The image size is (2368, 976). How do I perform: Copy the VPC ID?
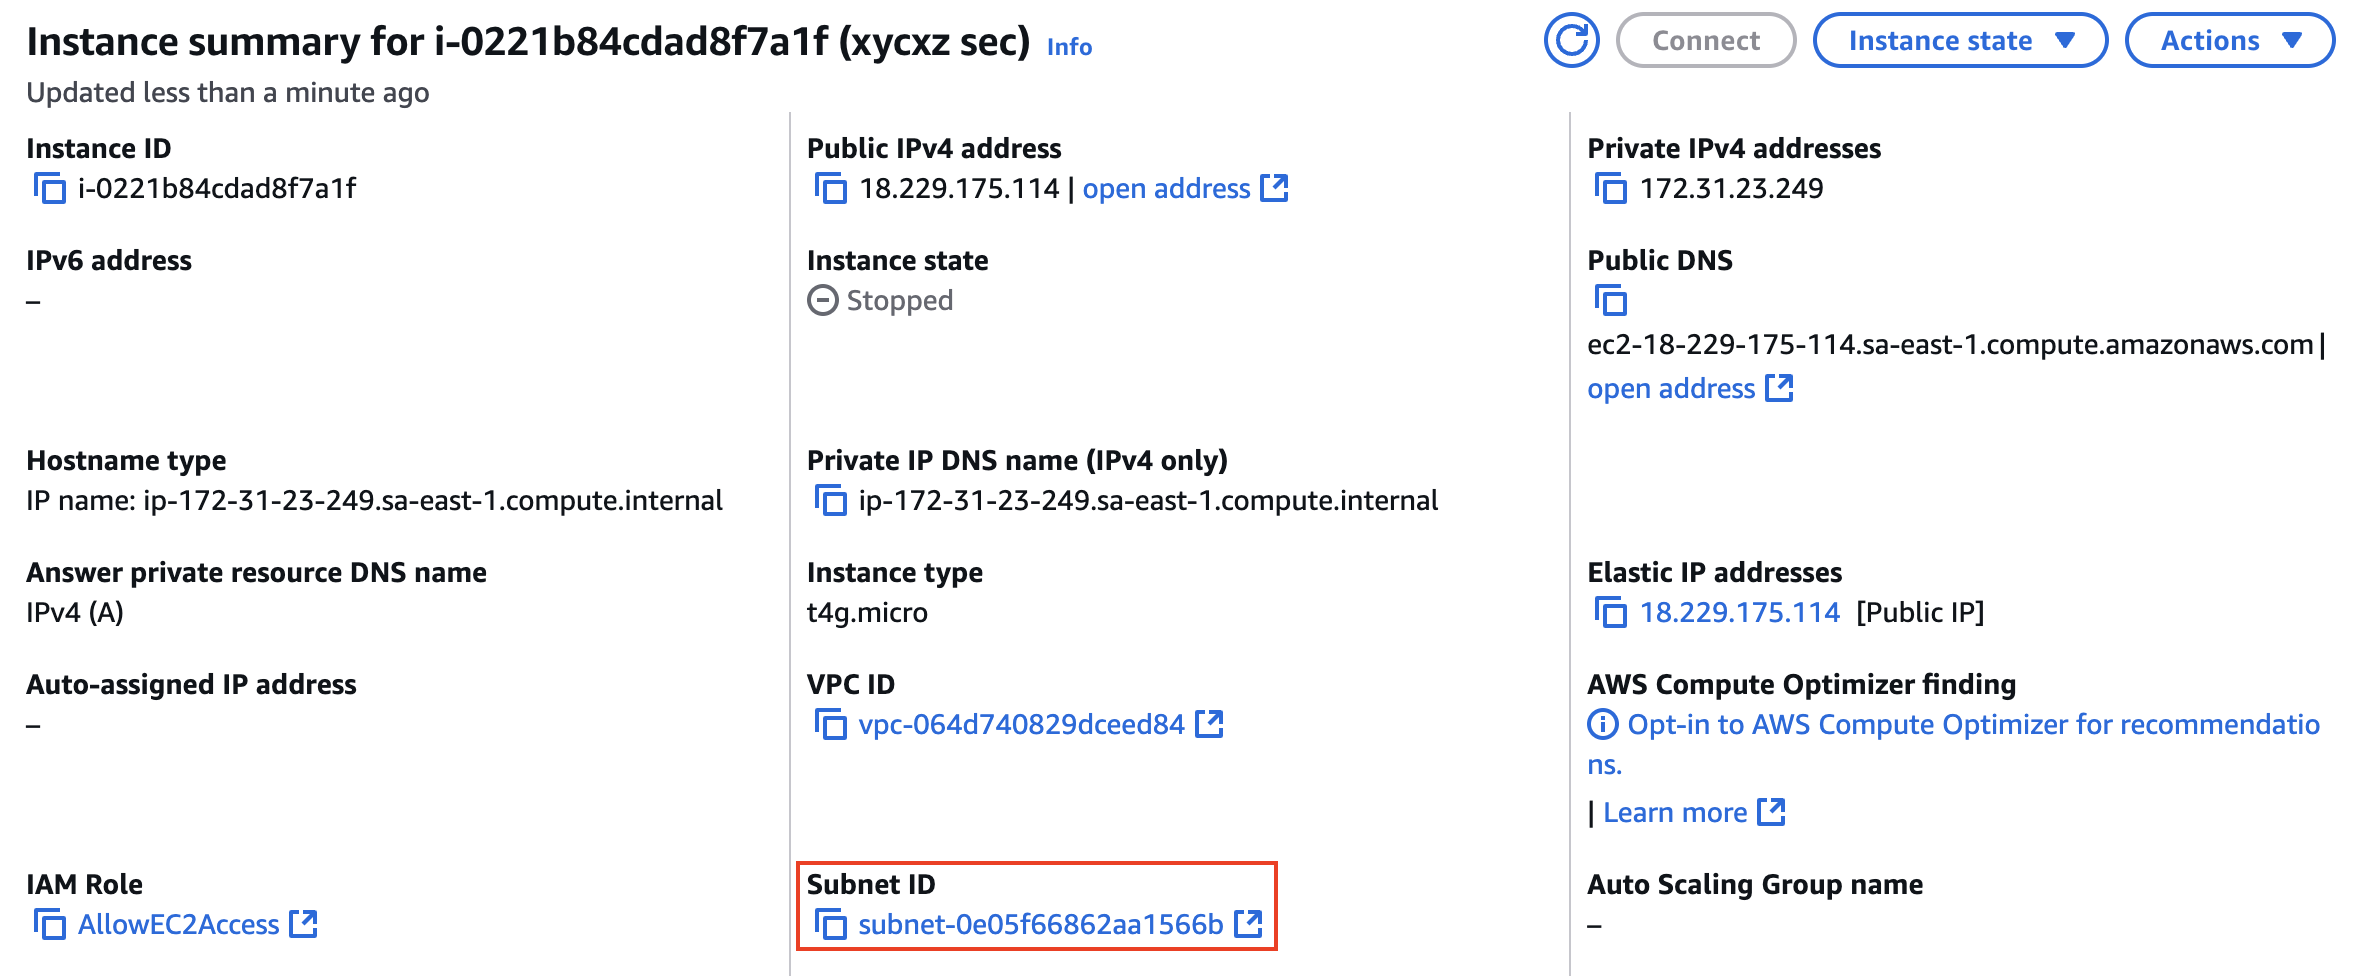831,725
